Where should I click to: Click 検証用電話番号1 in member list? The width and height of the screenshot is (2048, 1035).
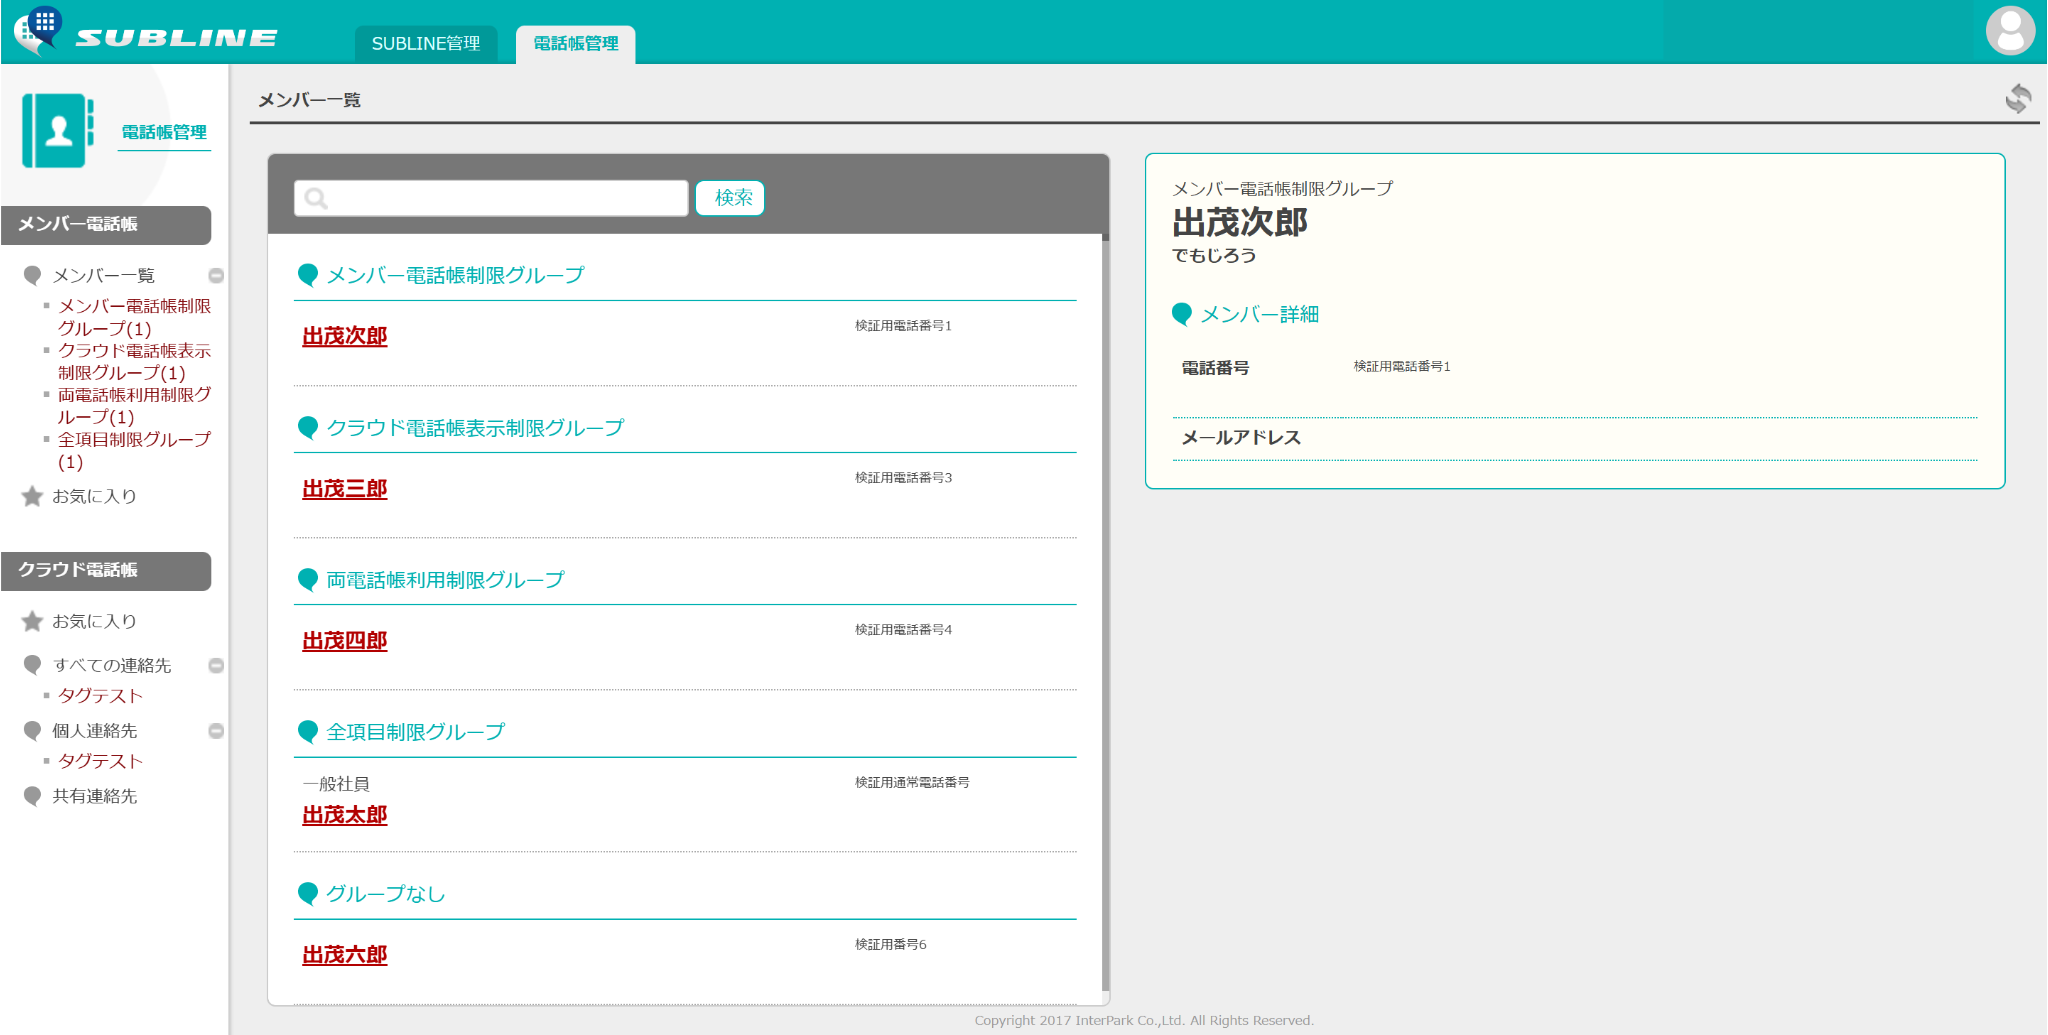tap(903, 326)
